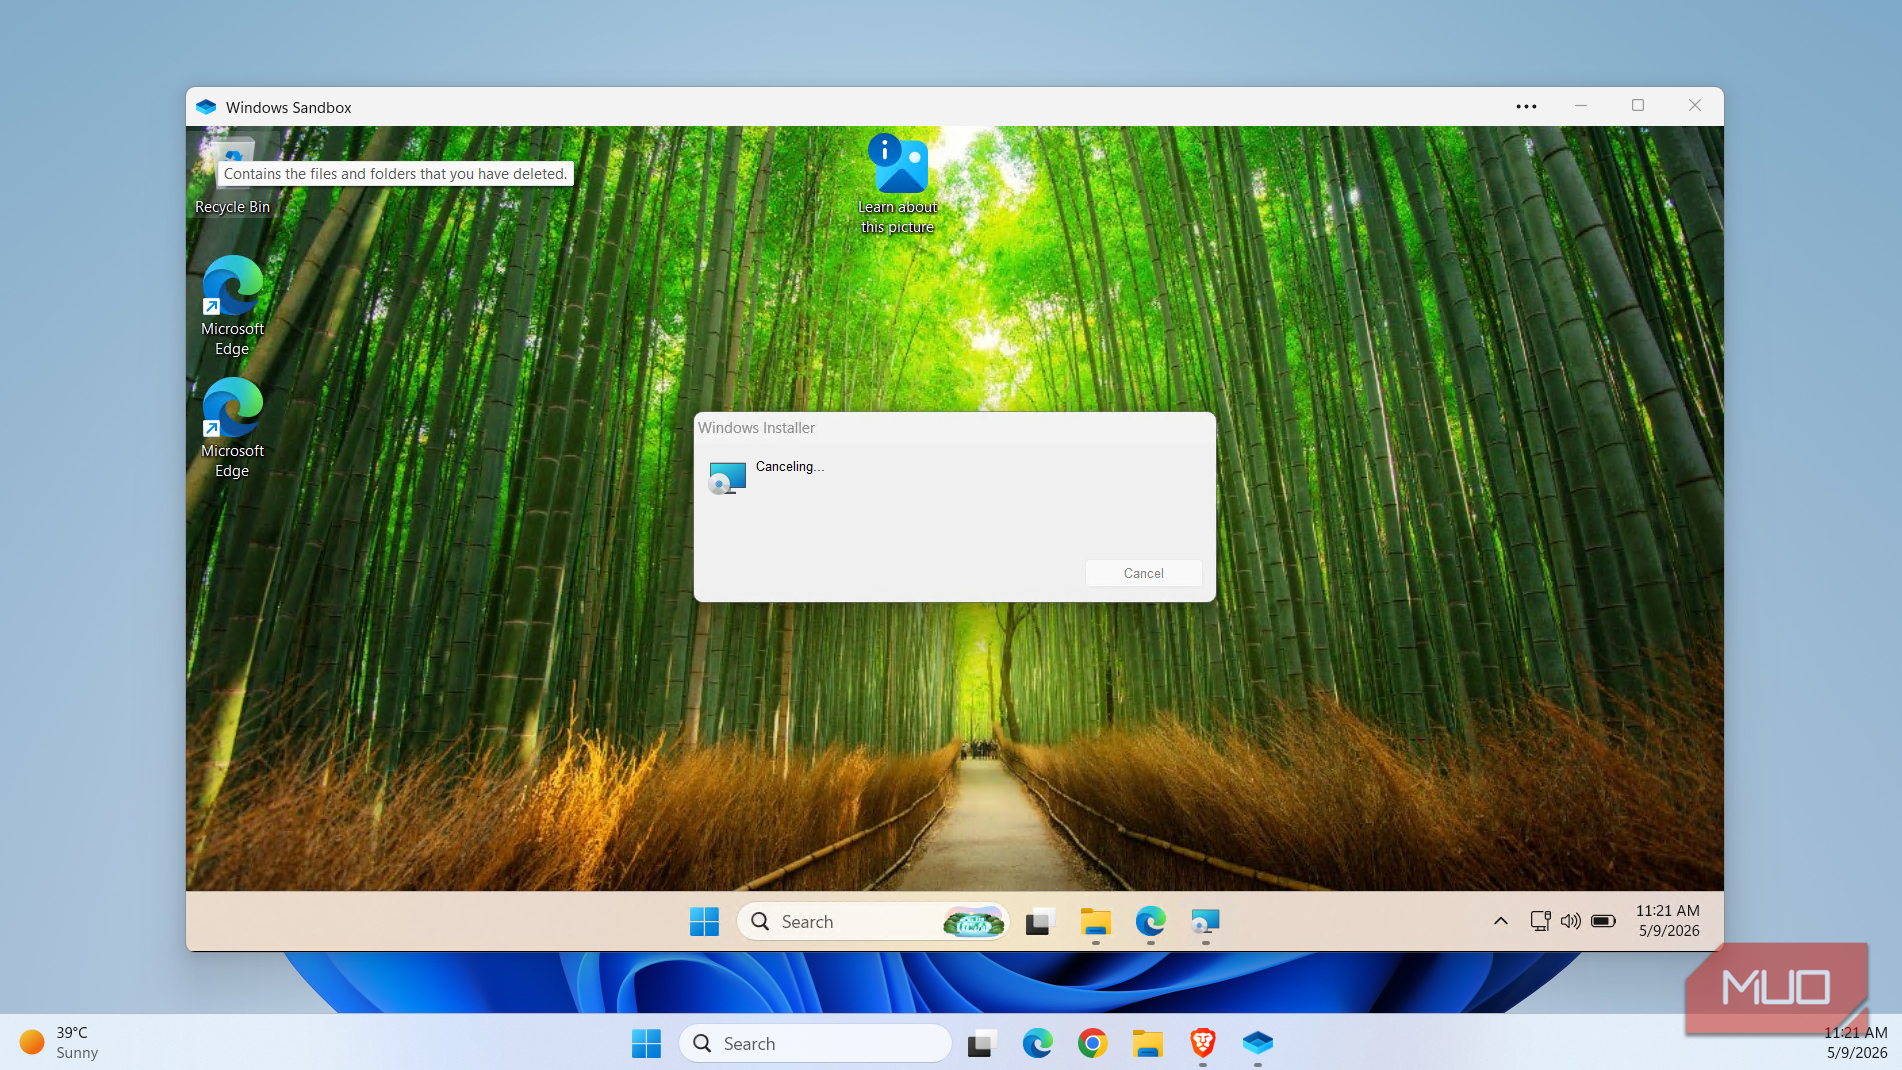
Task: Open the Sandbox Start menu
Action: pyautogui.click(x=704, y=921)
